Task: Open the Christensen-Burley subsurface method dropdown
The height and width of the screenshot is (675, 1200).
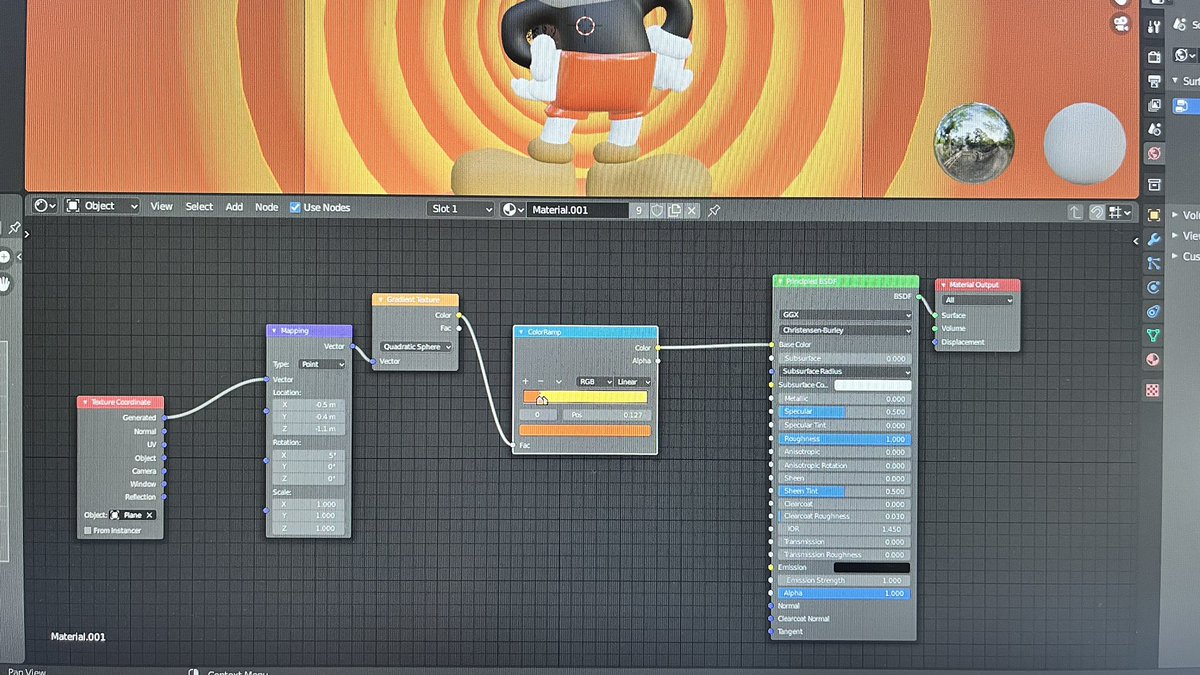Action: (846, 330)
